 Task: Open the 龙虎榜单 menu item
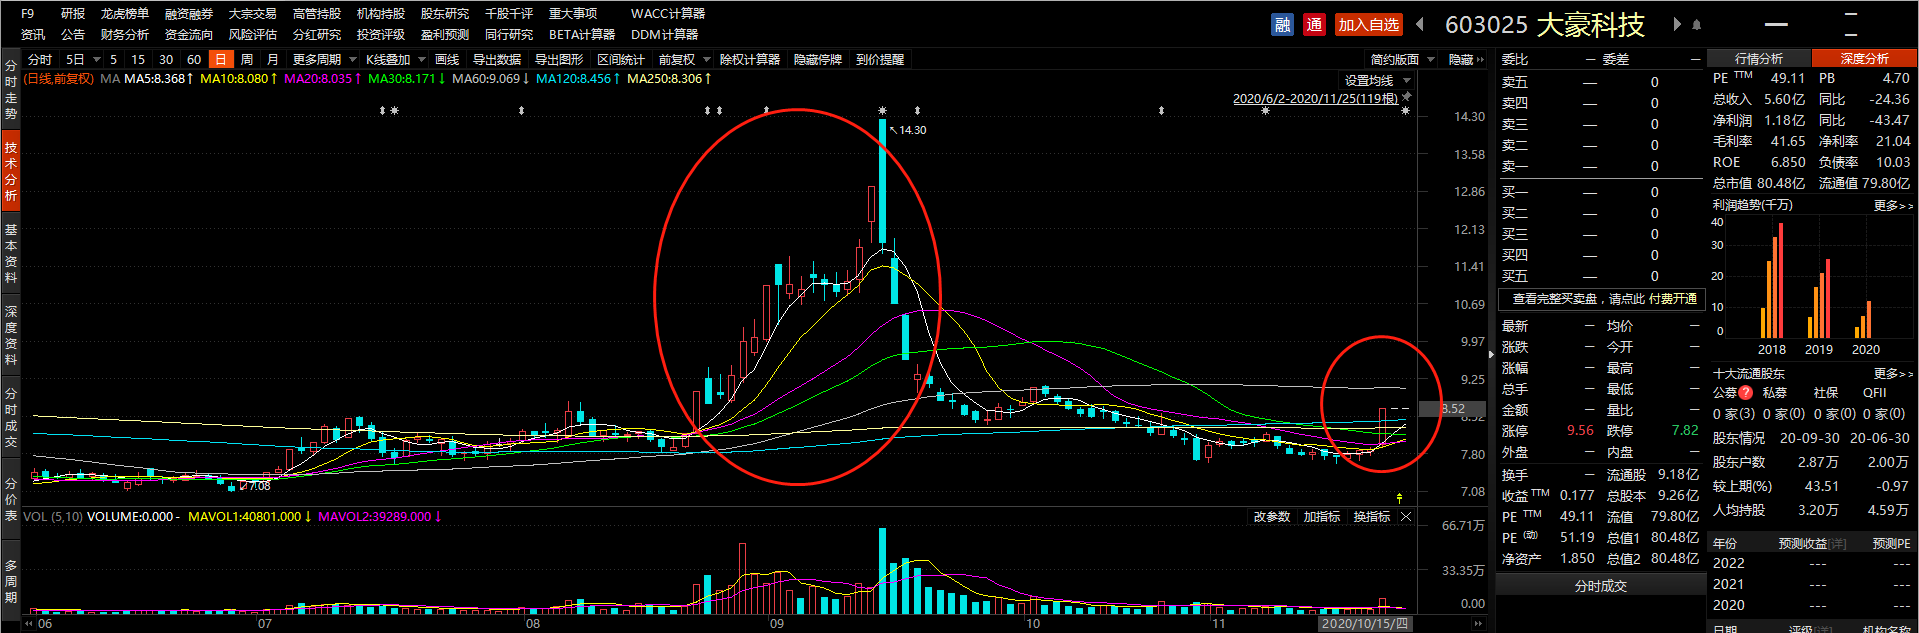coord(125,14)
